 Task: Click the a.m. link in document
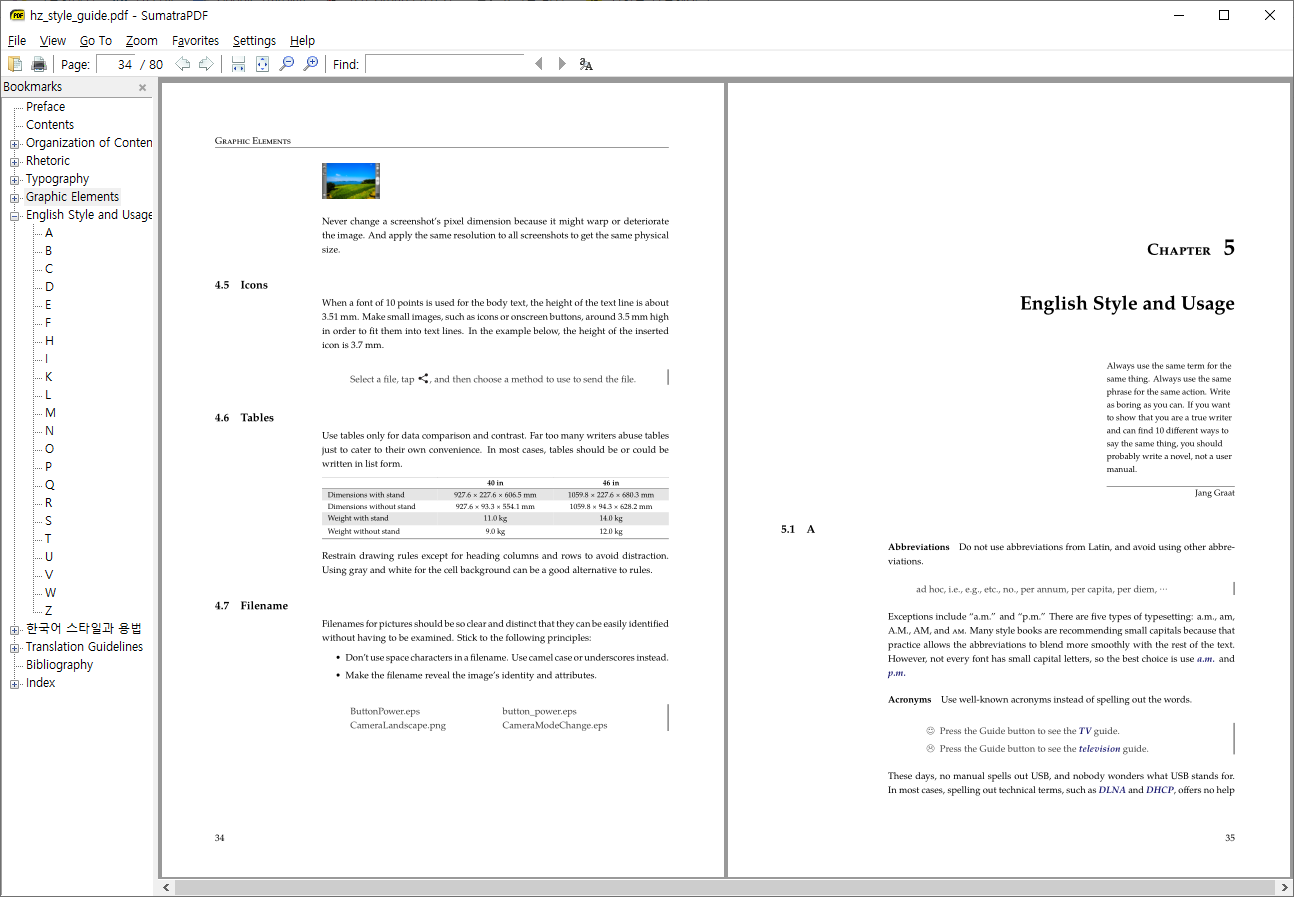click(x=1206, y=659)
